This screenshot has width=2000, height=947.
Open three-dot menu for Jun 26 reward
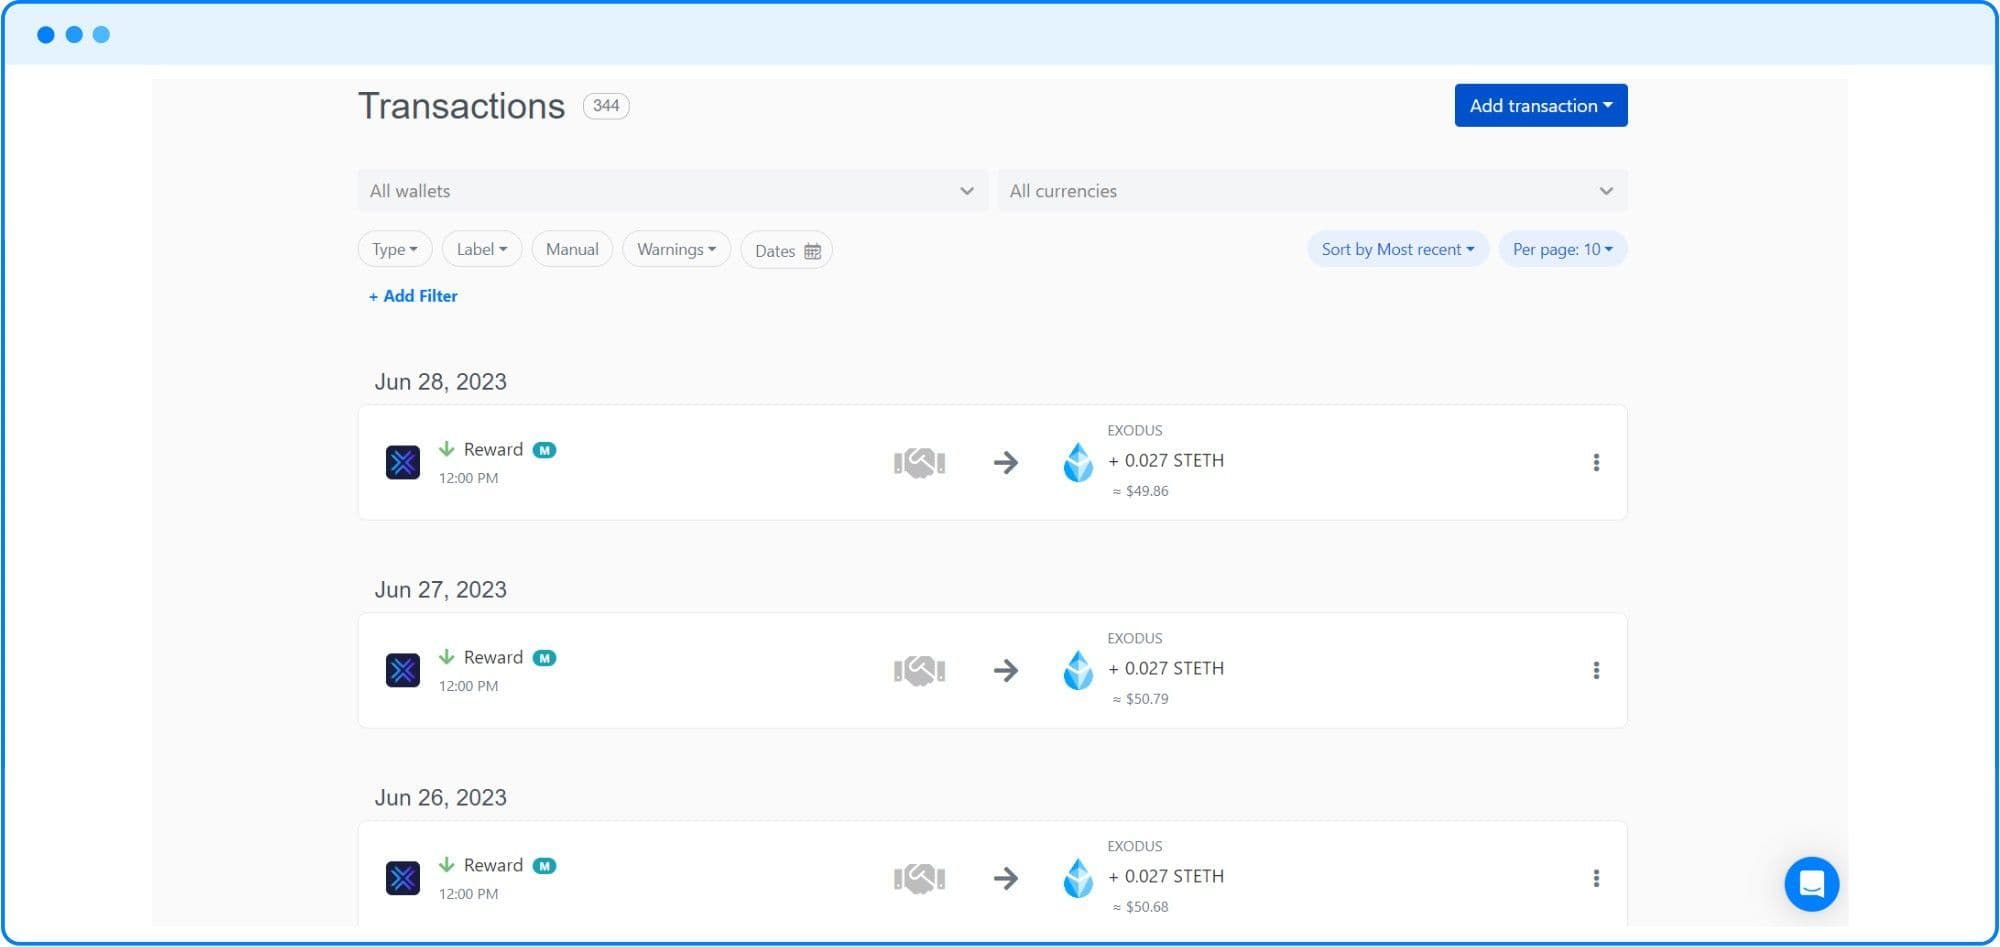coord(1596,878)
